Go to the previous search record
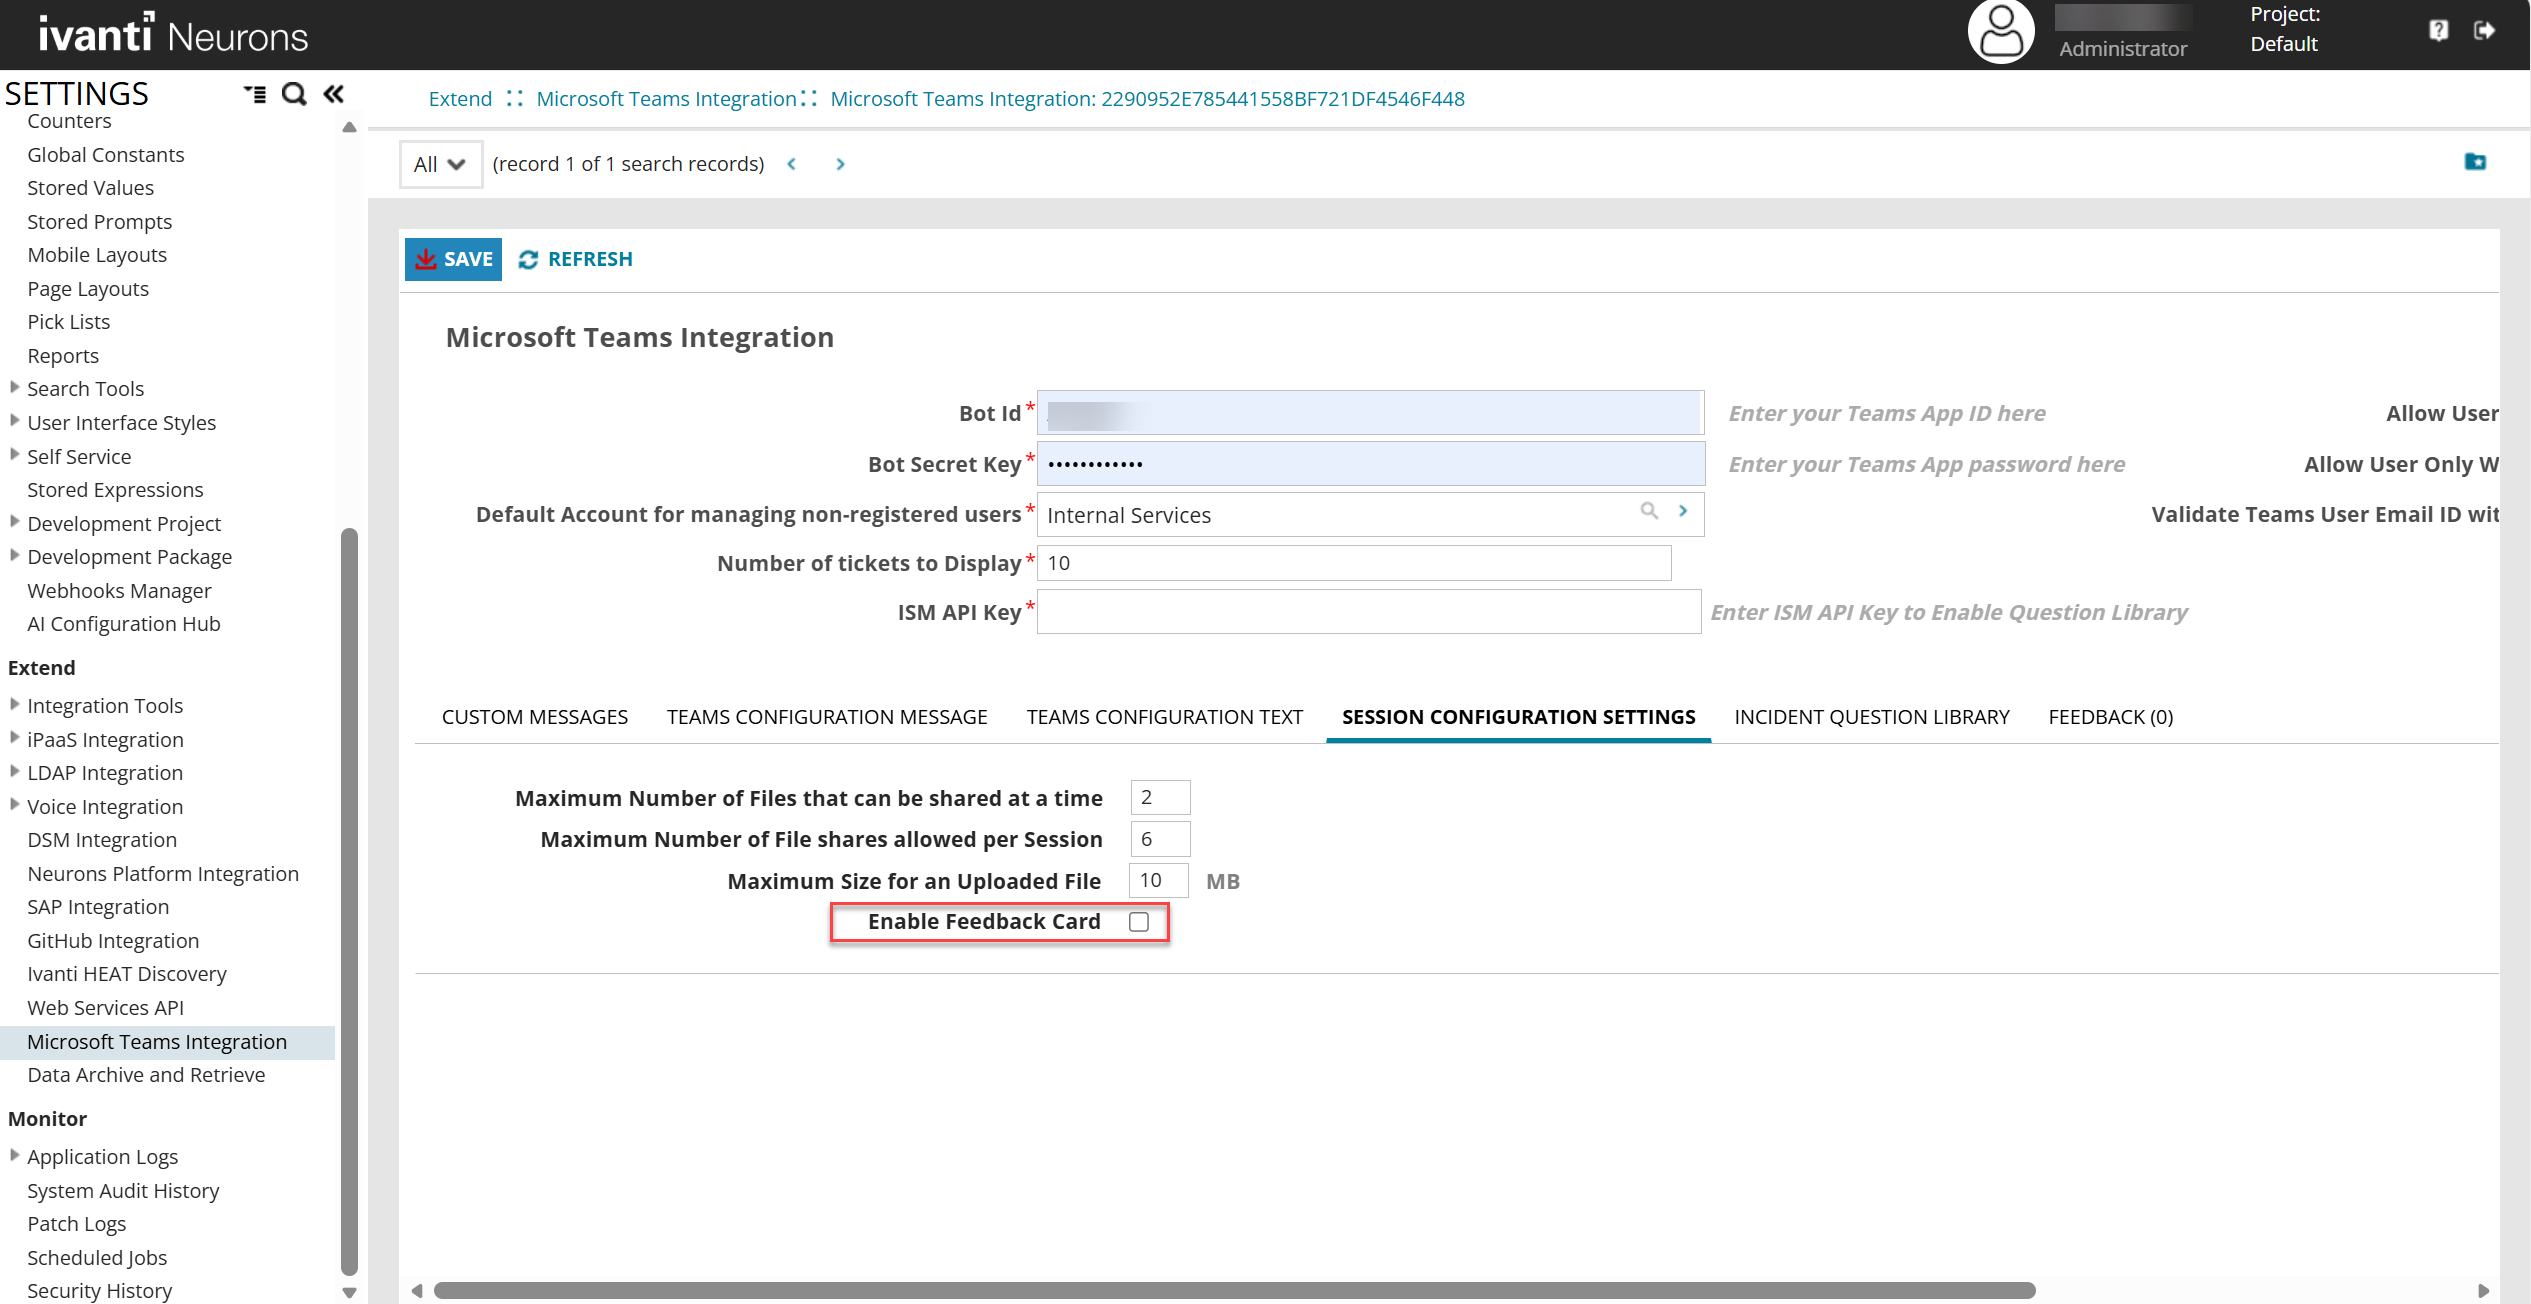This screenshot has height=1304, width=2531. [x=792, y=164]
